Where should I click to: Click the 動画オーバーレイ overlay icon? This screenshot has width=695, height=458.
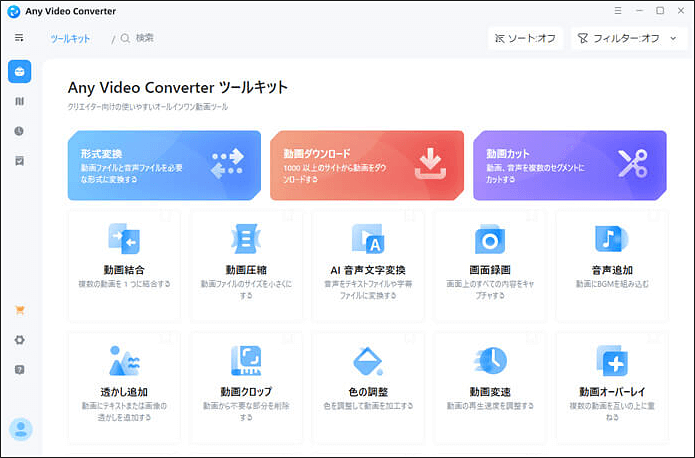tap(612, 360)
